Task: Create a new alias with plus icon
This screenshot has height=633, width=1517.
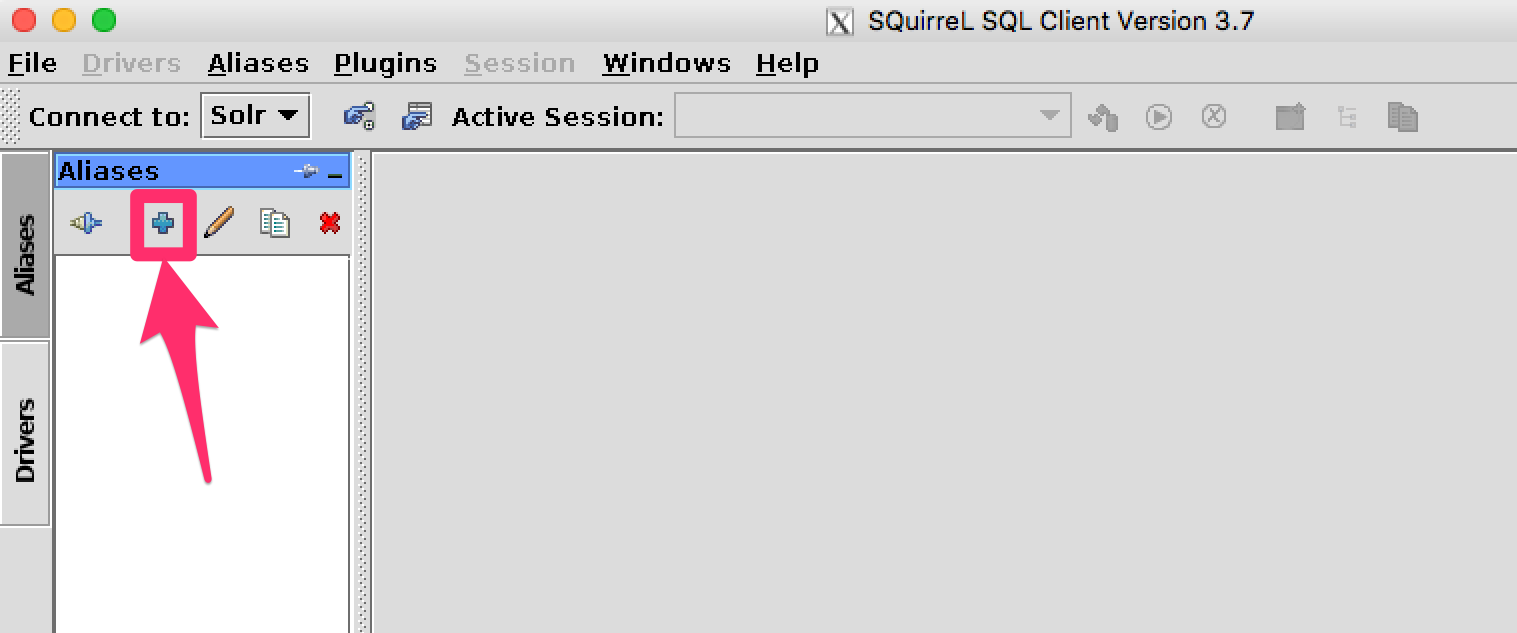Action: tap(162, 223)
